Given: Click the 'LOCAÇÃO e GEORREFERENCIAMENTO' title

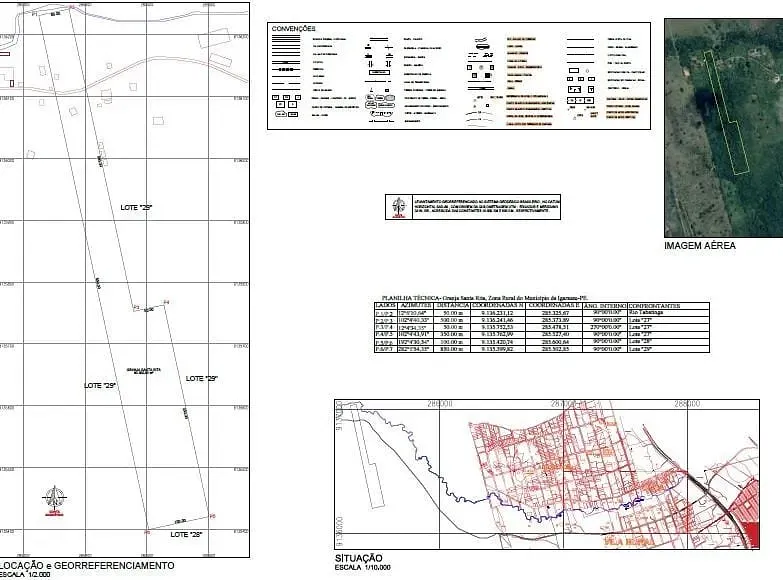Looking at the screenshot, I should coord(87,566).
